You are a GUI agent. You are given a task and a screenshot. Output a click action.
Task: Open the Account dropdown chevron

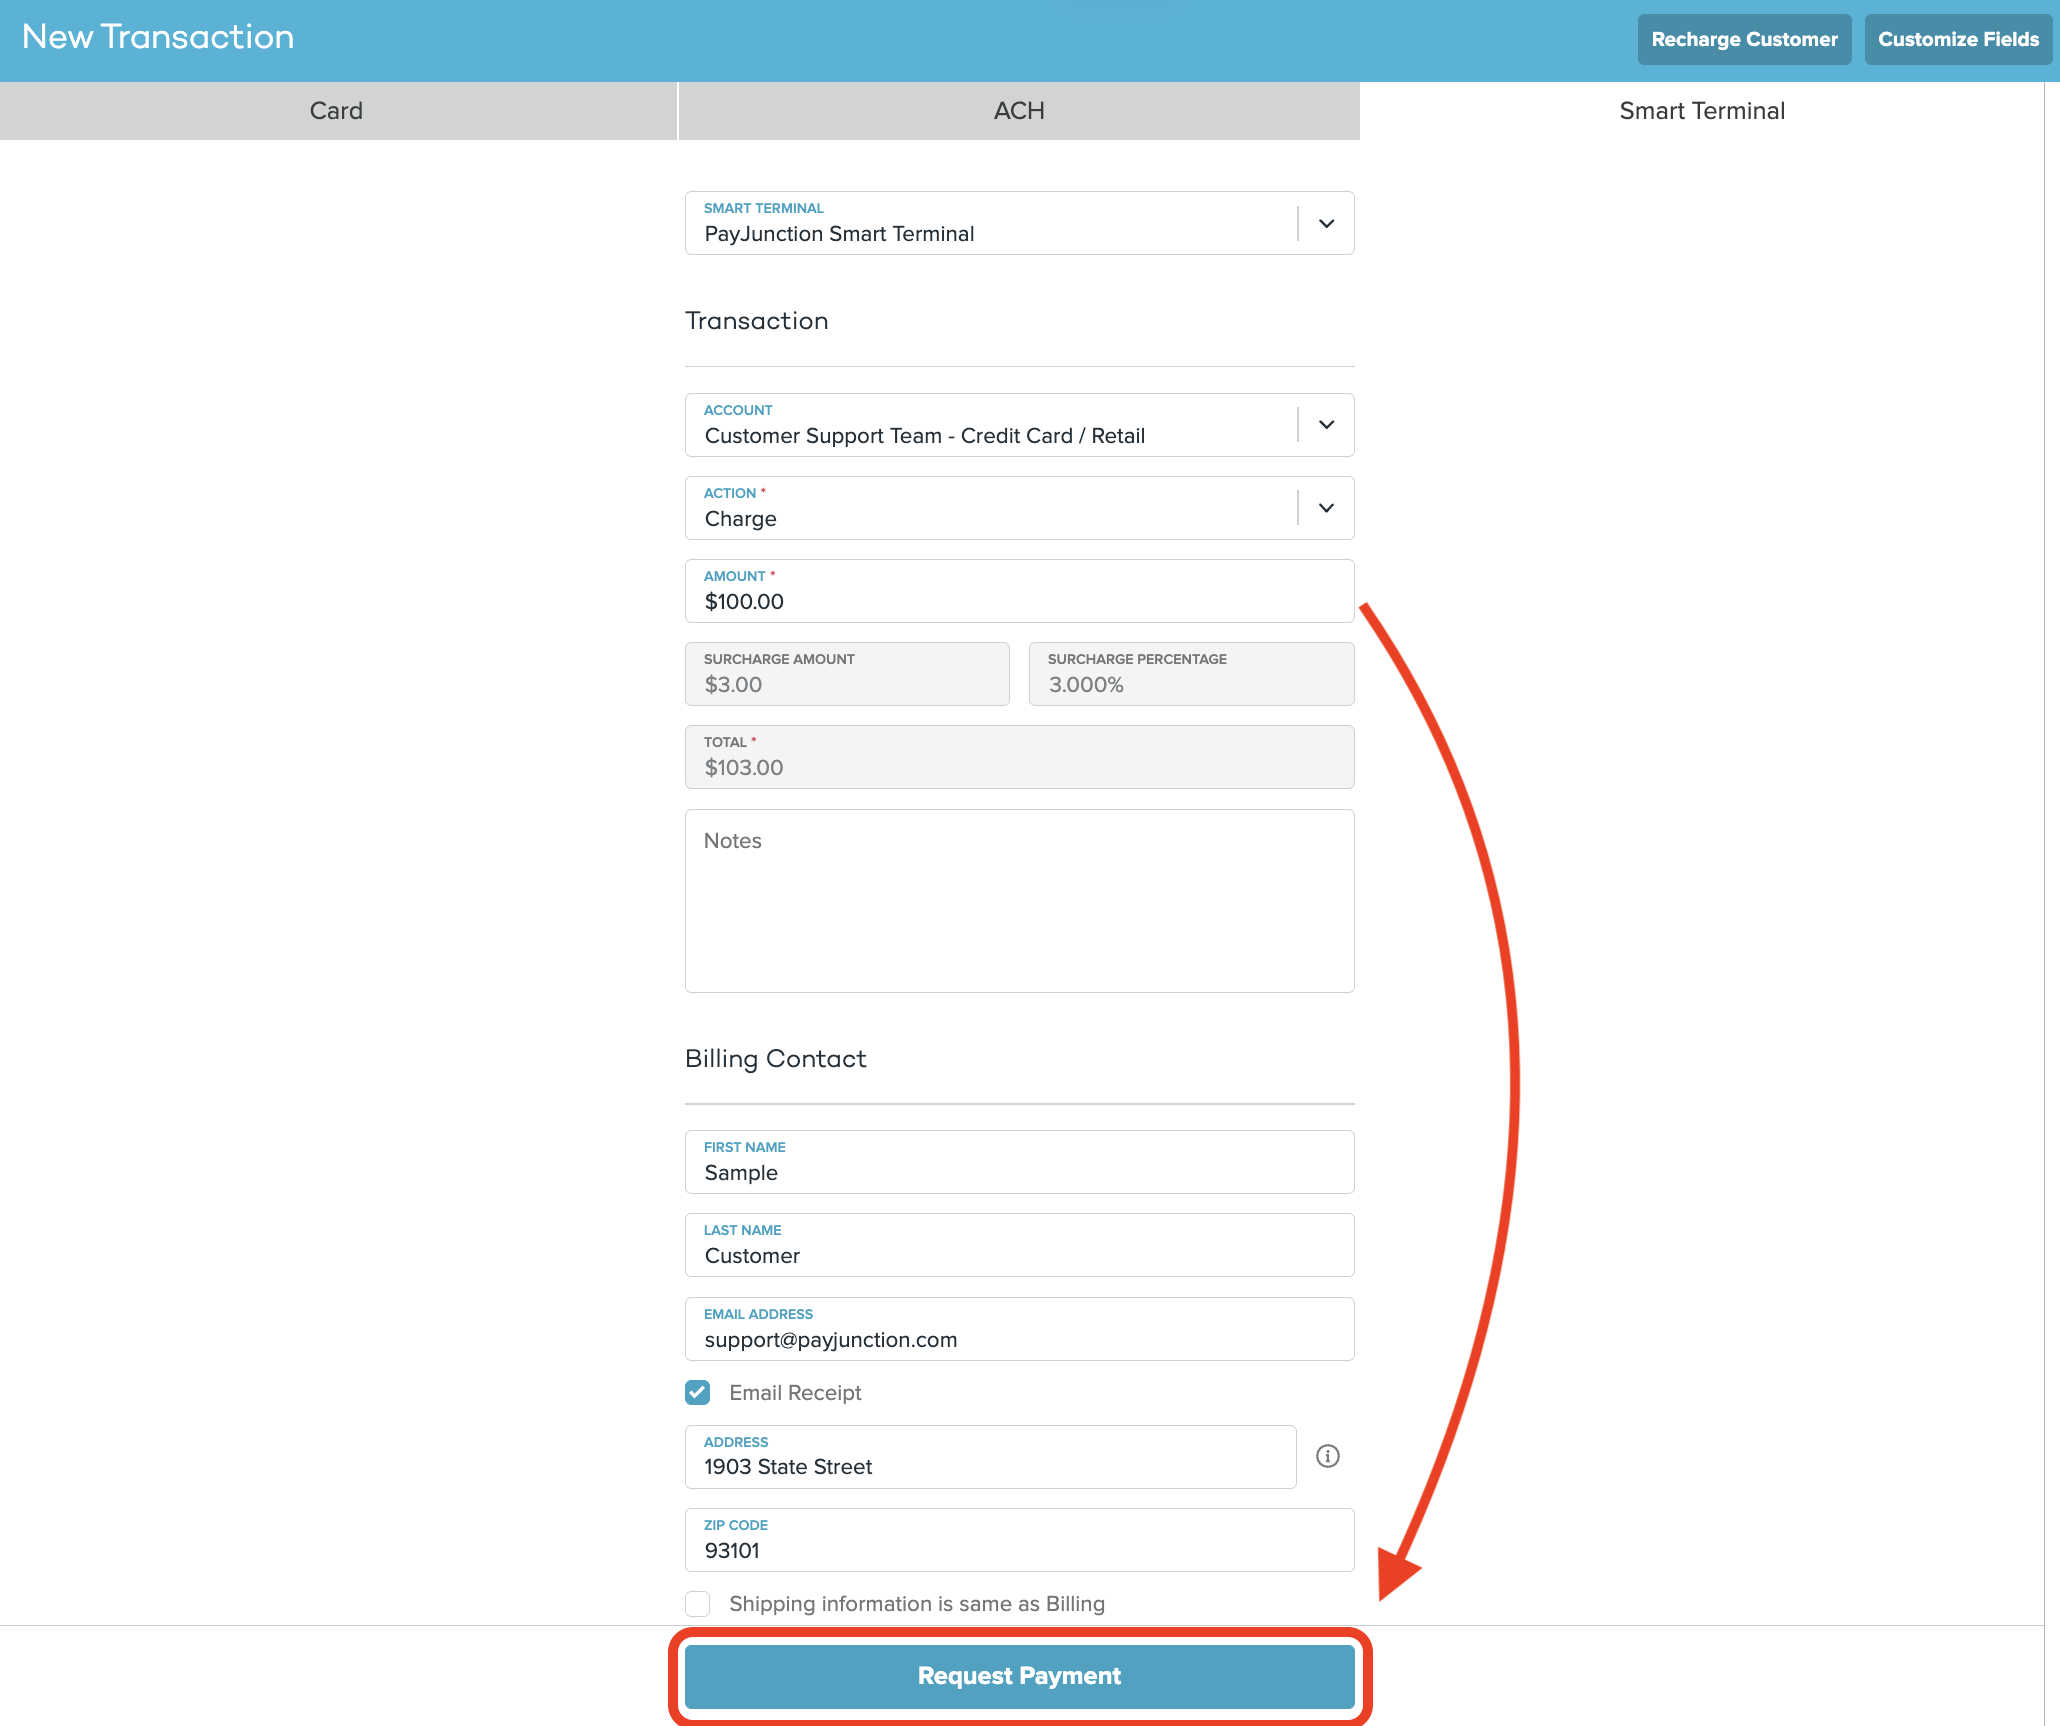(x=1326, y=425)
